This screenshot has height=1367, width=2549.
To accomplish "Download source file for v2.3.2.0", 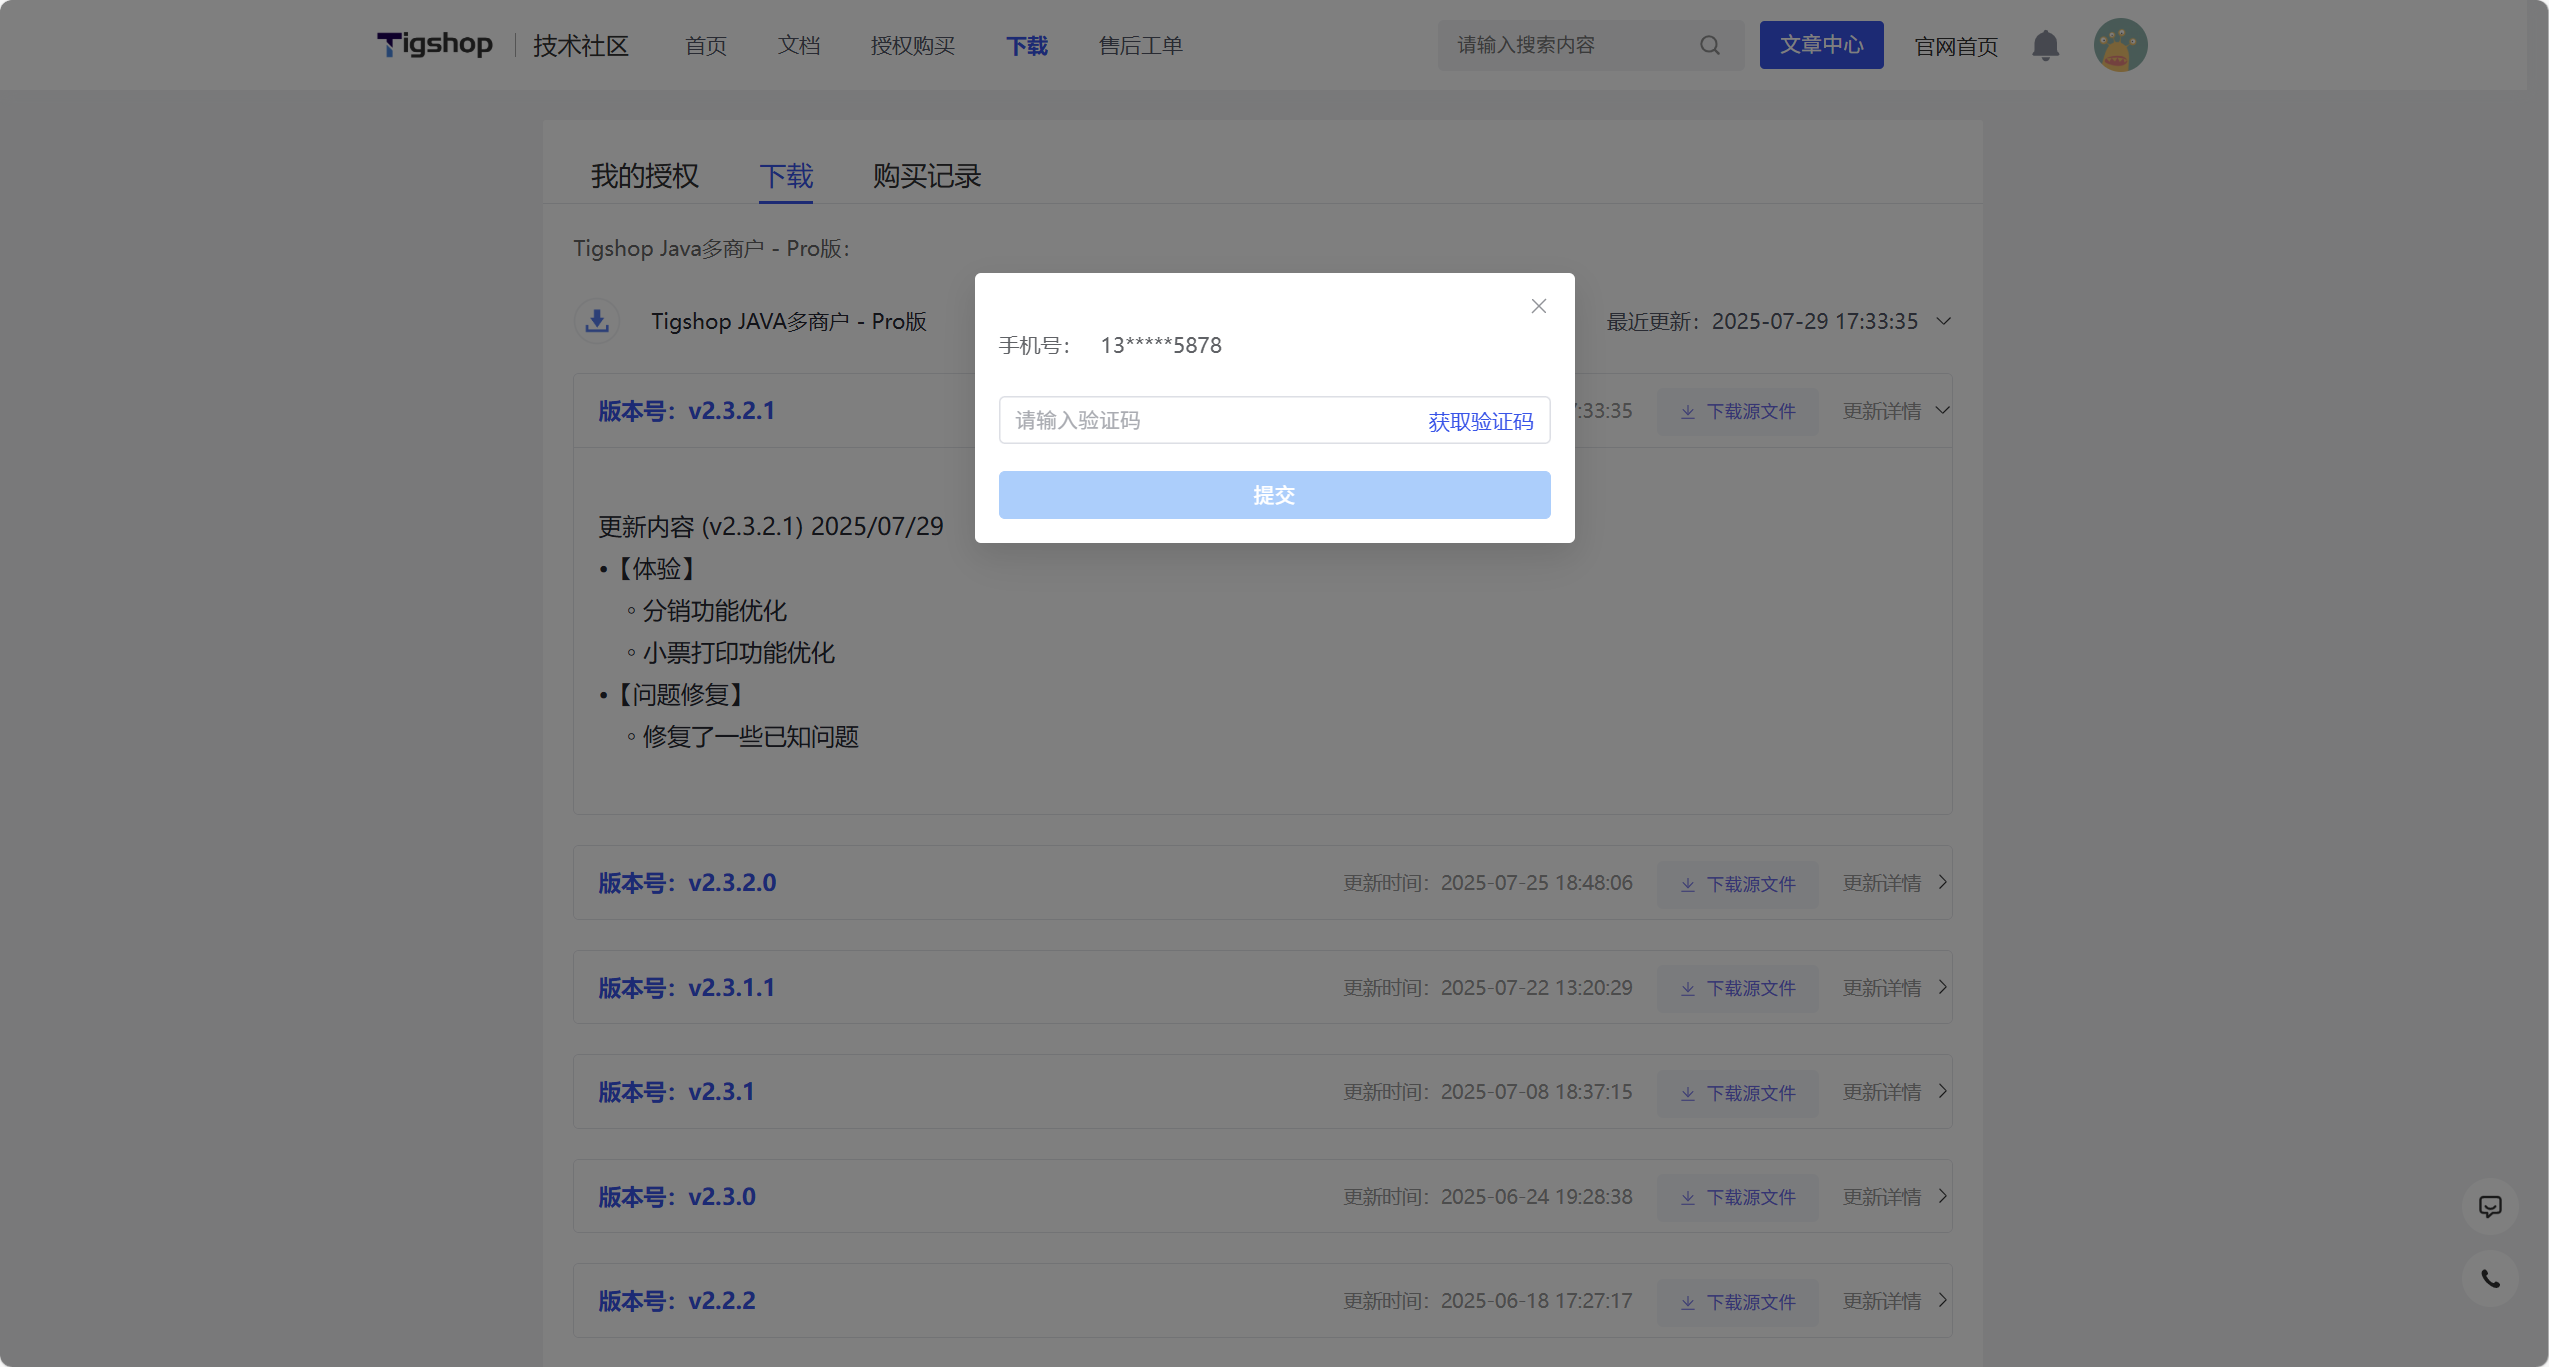I will [1738, 884].
